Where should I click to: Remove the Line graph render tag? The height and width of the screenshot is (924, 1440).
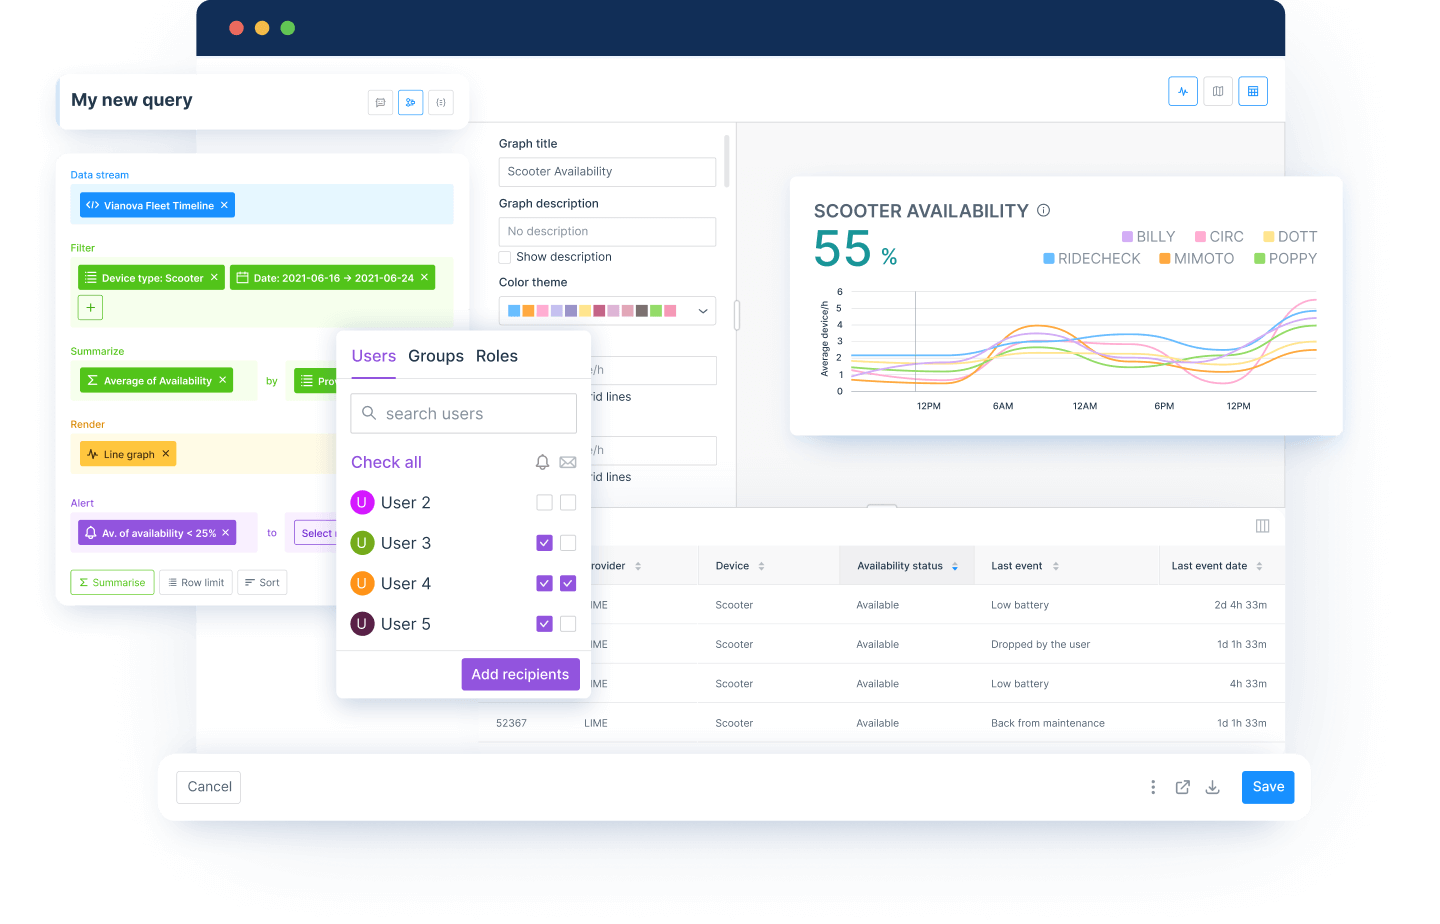click(166, 454)
